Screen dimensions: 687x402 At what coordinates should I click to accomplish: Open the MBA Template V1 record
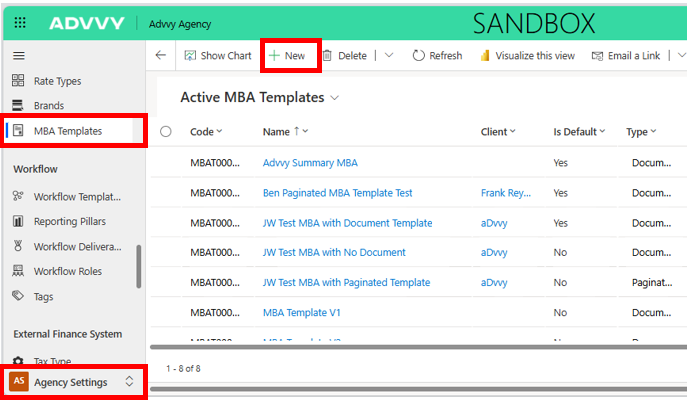(x=301, y=312)
